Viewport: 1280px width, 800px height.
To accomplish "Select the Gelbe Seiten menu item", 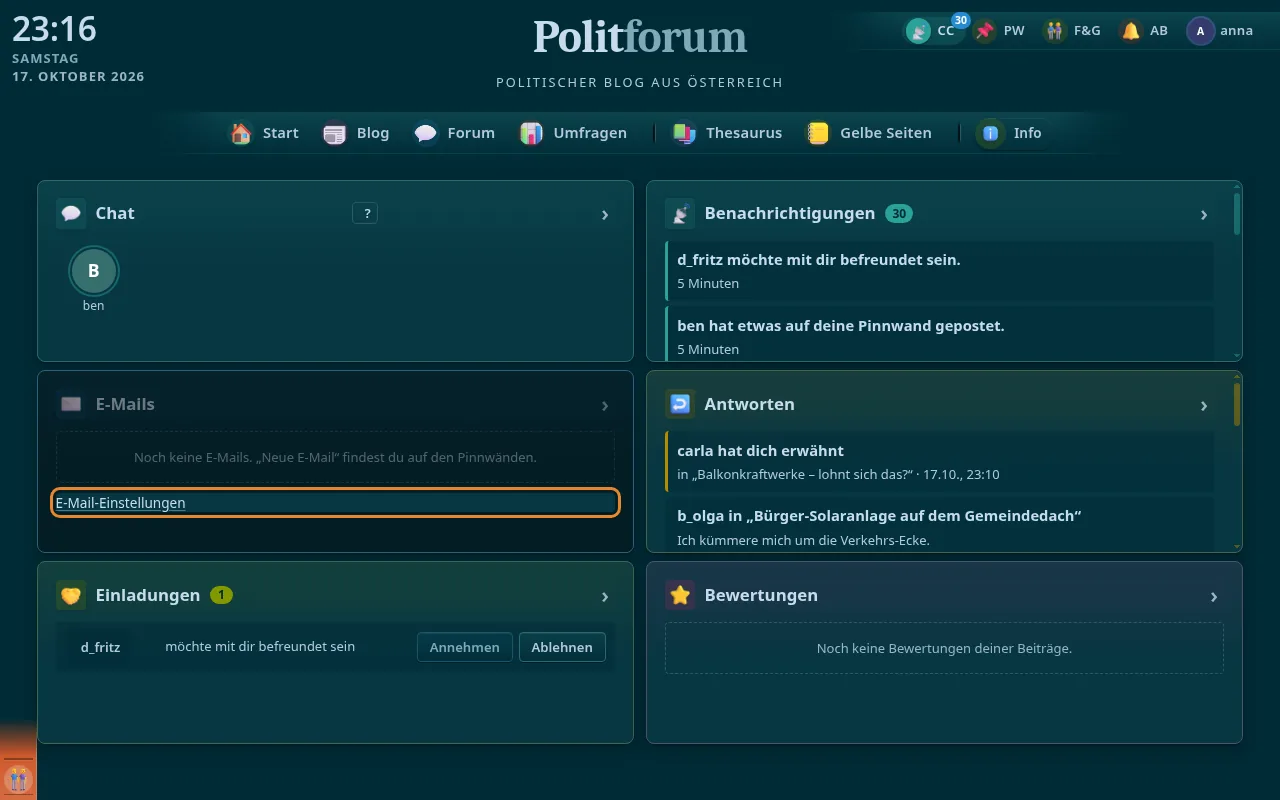I will tap(869, 133).
